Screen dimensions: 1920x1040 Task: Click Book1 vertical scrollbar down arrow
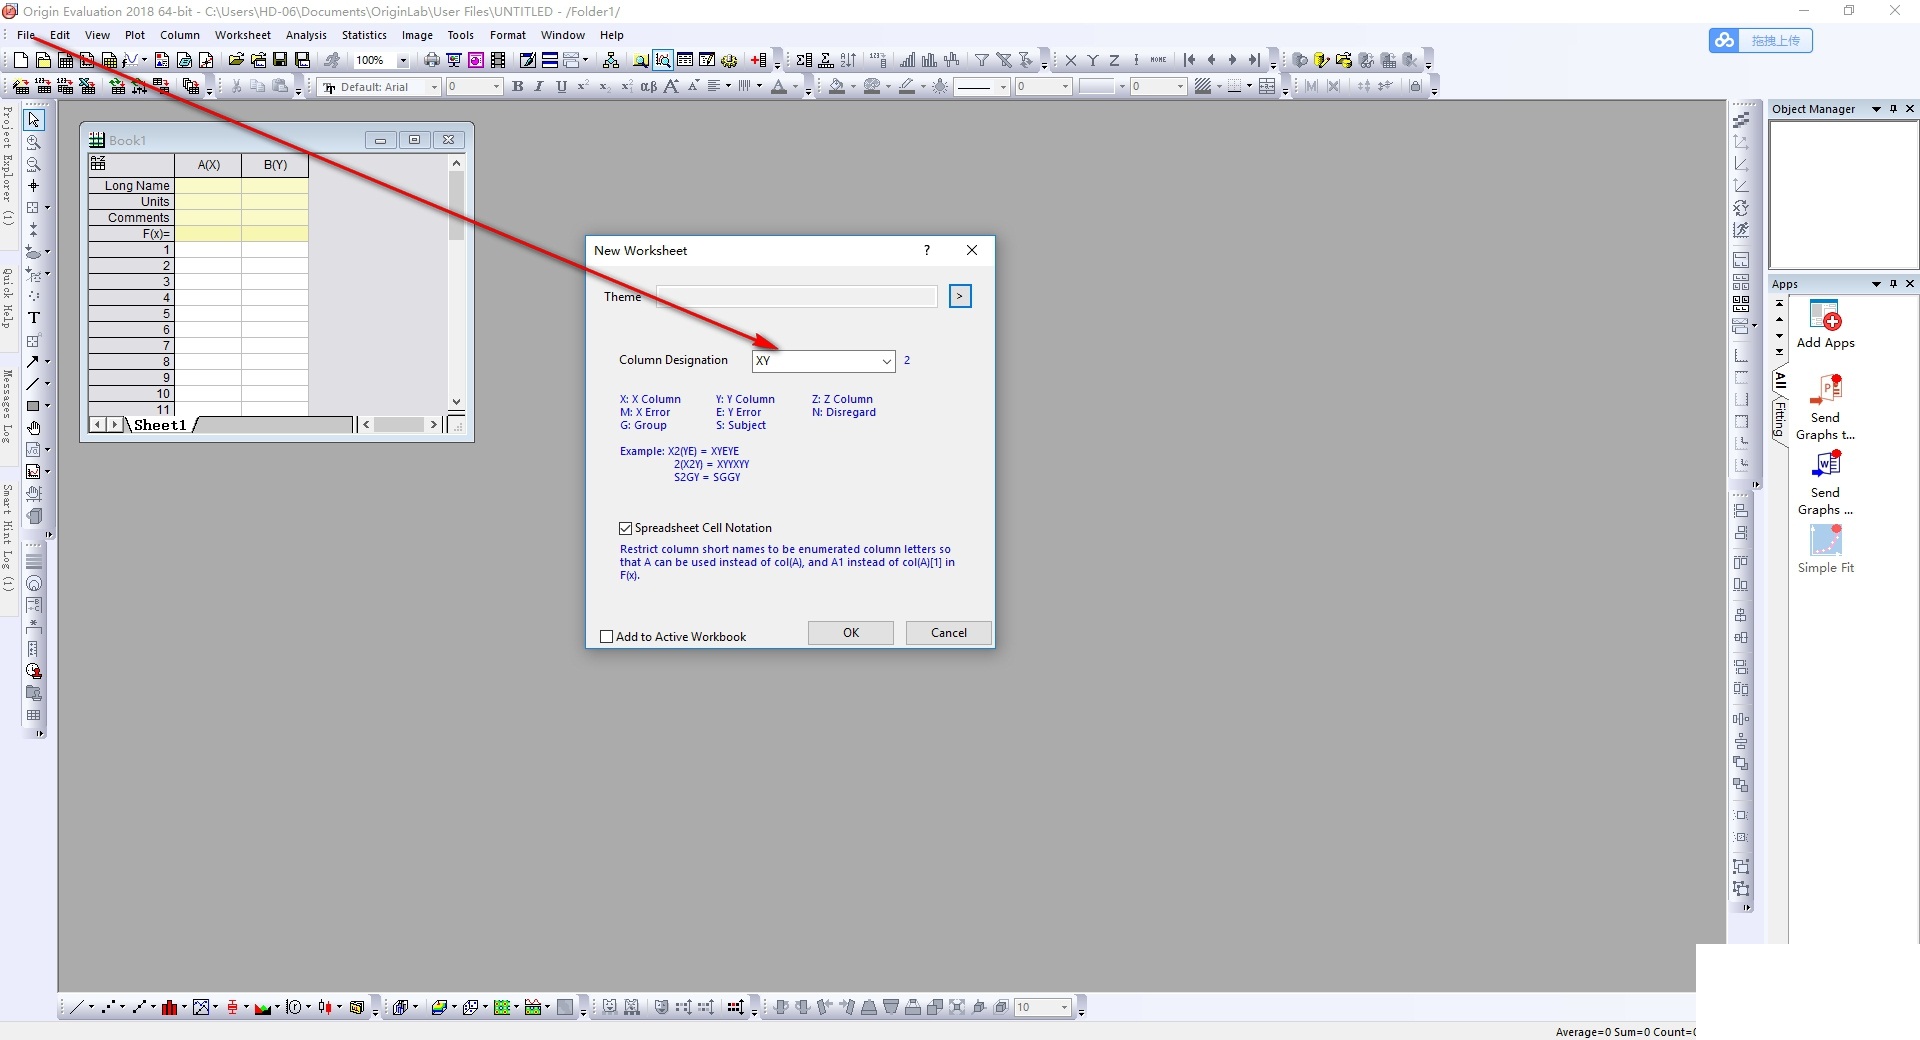point(457,402)
